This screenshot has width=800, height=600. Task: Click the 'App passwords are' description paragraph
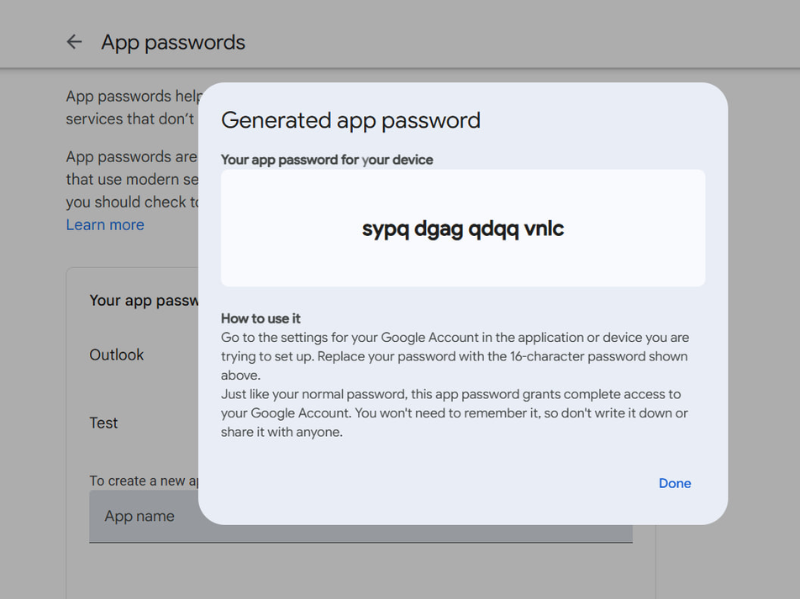pyautogui.click(x=130, y=179)
